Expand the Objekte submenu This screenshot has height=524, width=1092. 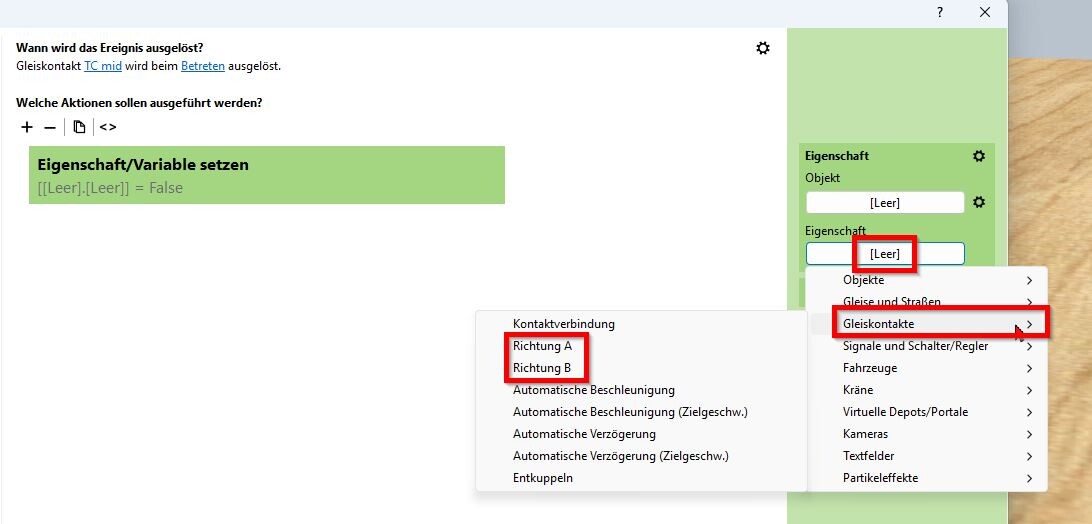tap(927, 280)
